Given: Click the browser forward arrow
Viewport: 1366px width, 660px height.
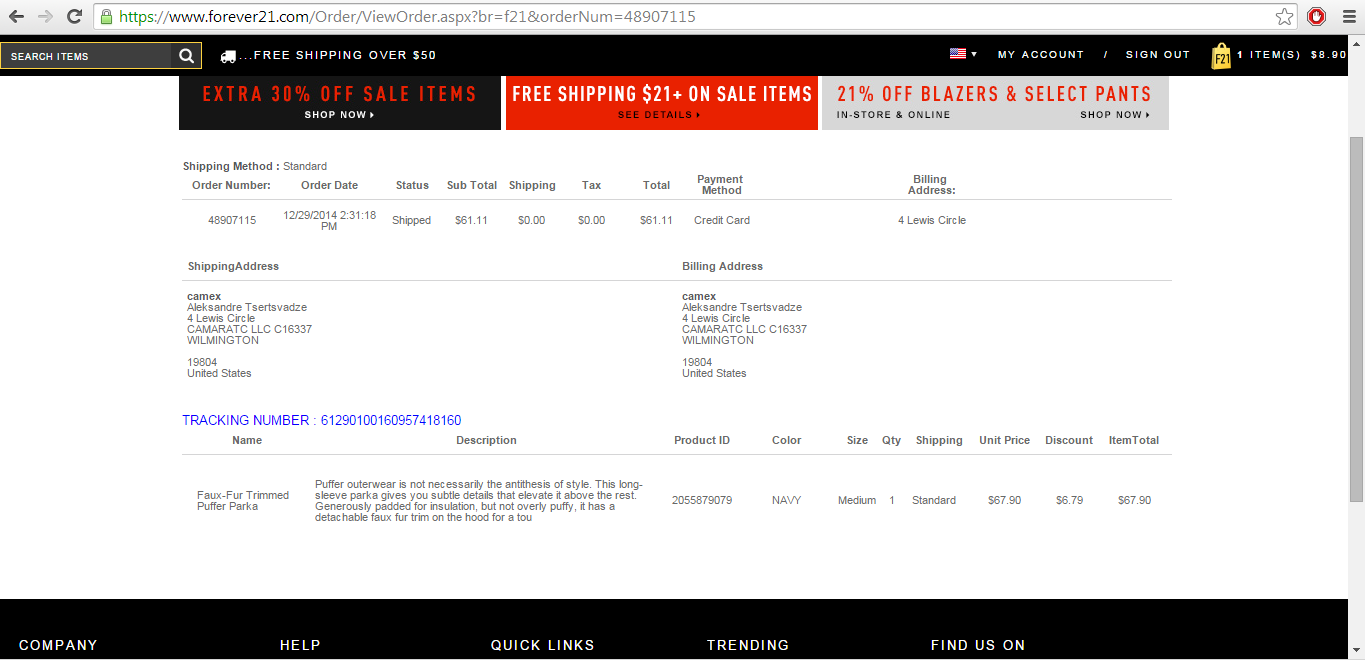Looking at the screenshot, I should click(45, 17).
